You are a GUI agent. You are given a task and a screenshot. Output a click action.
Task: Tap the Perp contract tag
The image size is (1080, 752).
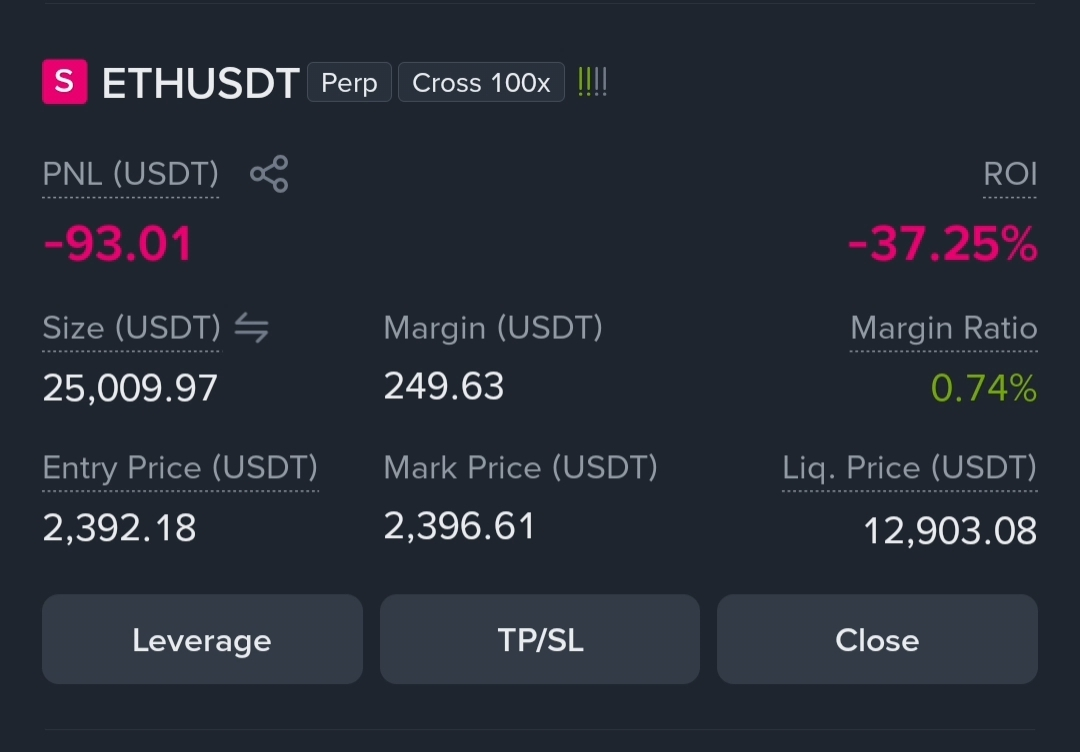click(349, 82)
